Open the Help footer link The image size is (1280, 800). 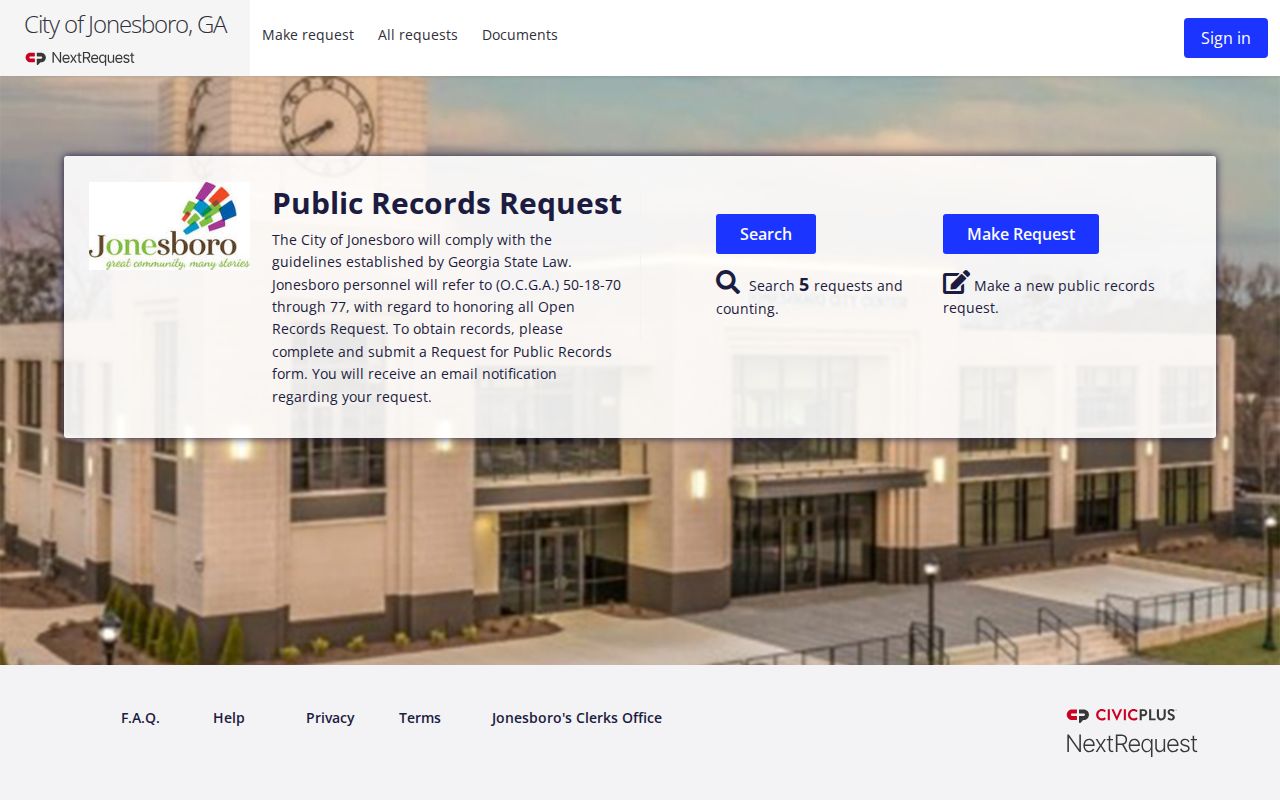[x=229, y=718]
